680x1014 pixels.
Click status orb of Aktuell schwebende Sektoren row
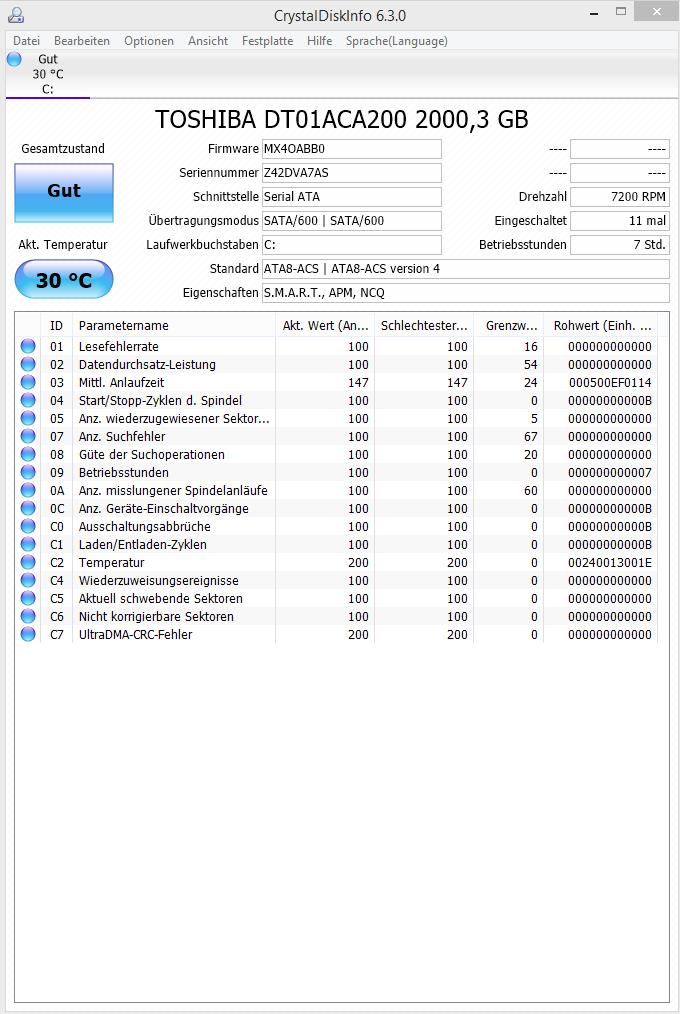pos(28,598)
